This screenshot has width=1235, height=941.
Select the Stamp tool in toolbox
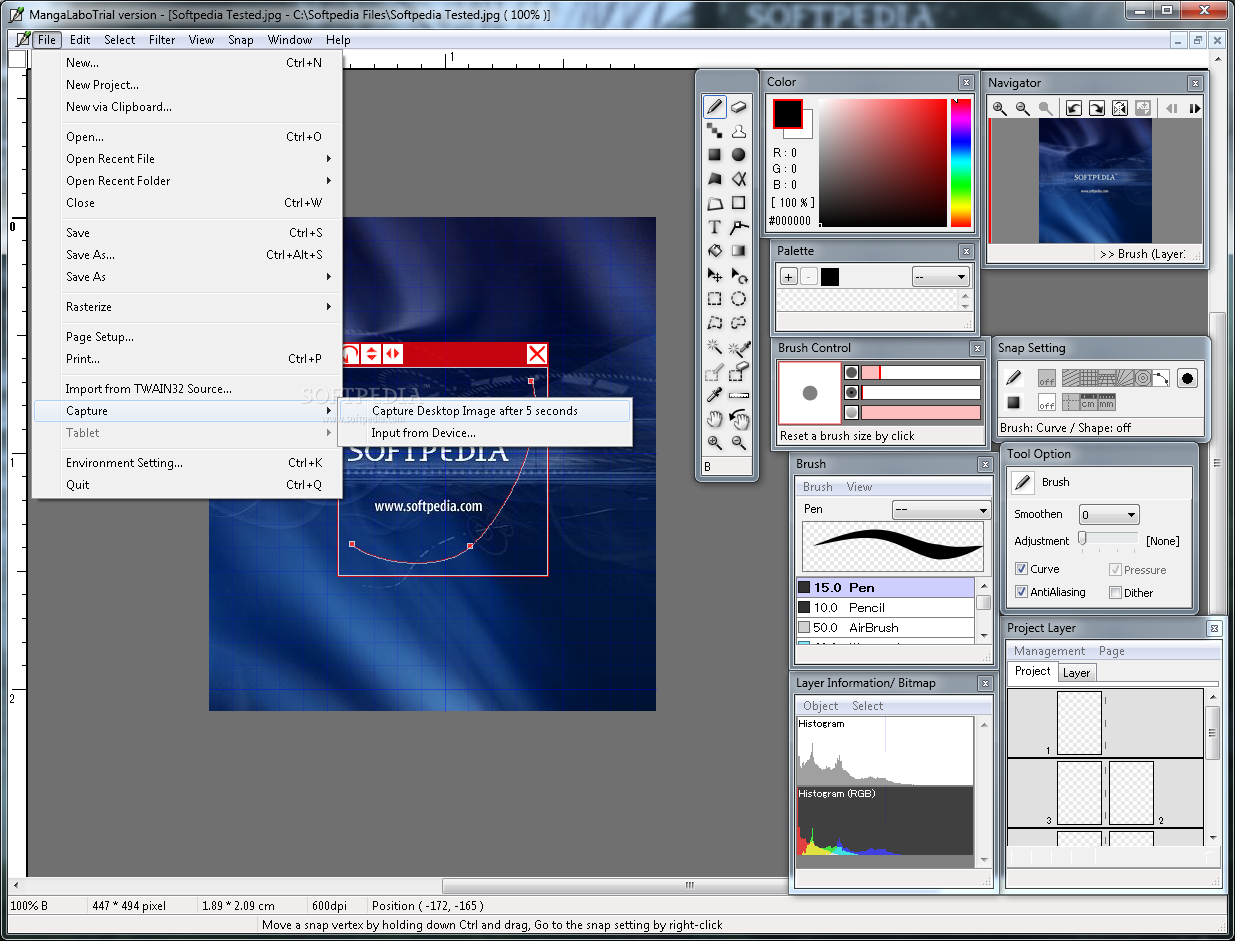pyautogui.click(x=738, y=130)
